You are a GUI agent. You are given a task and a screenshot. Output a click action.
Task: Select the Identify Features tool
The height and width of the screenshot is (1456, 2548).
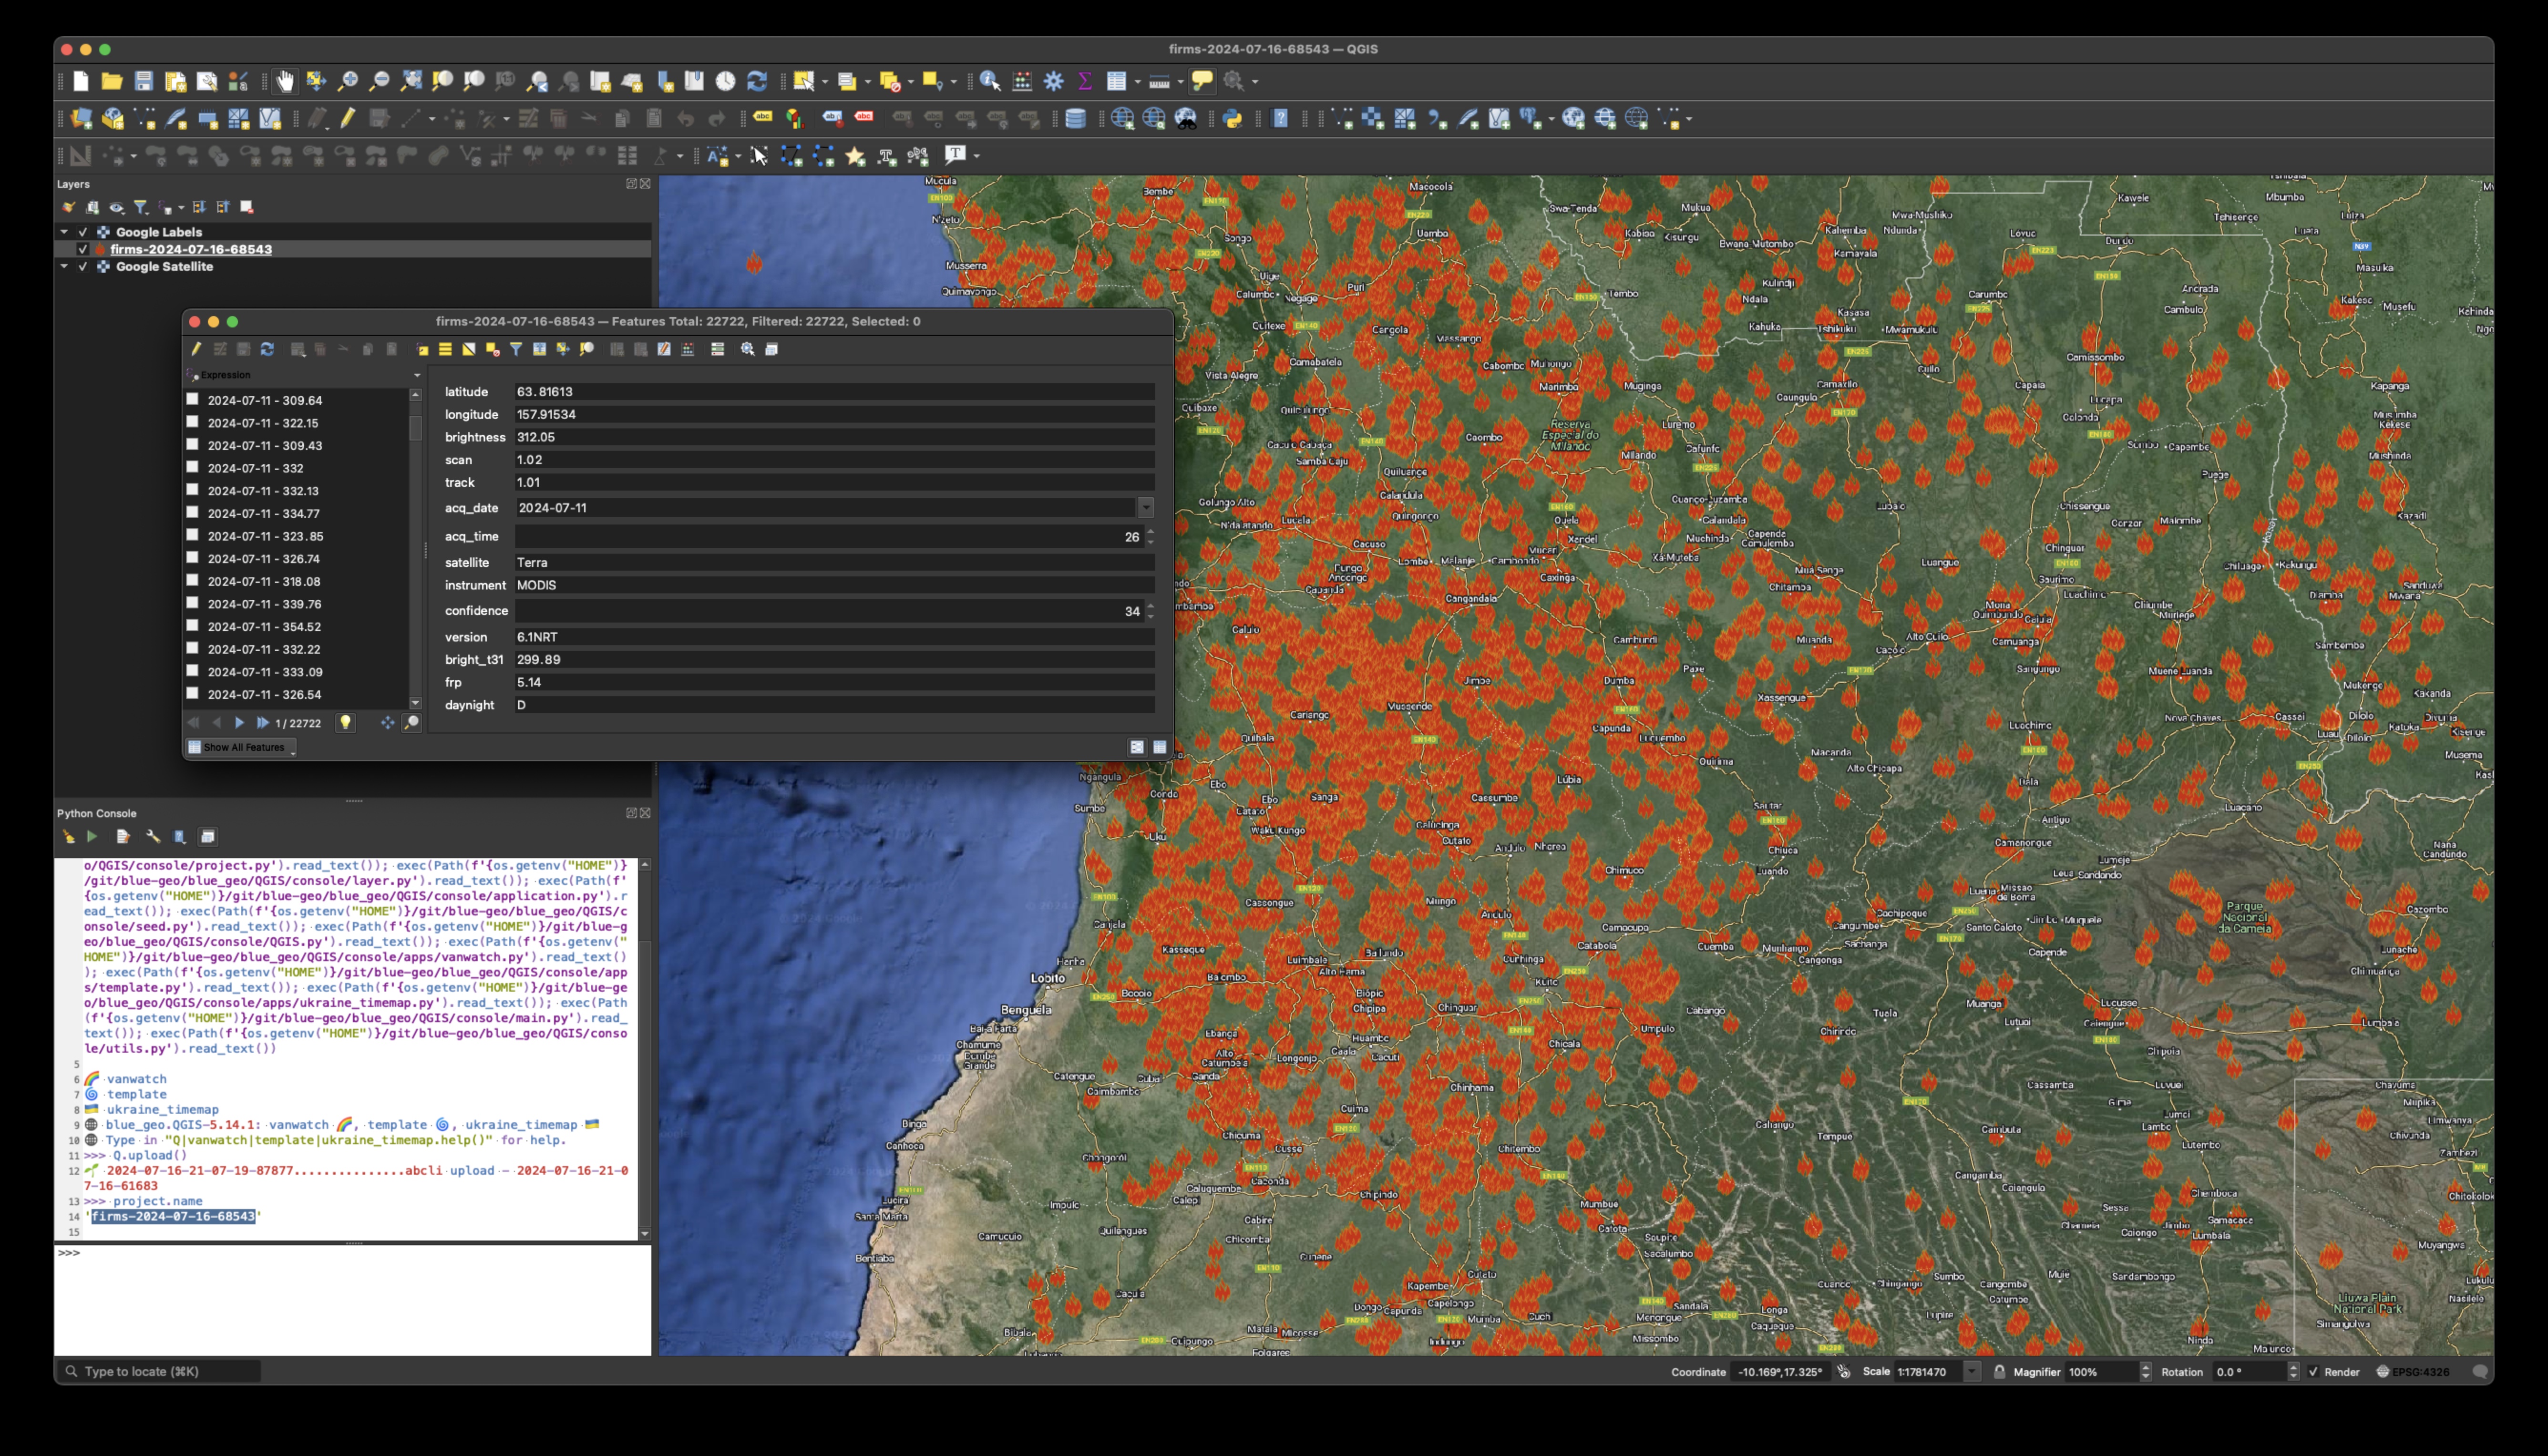click(x=990, y=81)
